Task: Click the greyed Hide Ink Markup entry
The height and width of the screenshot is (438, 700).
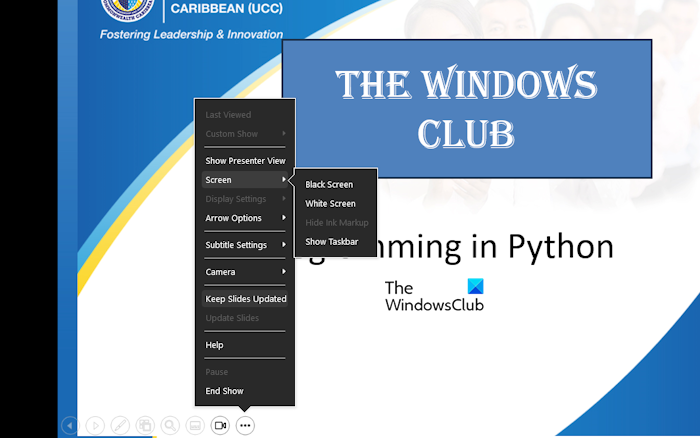Action: coord(335,222)
